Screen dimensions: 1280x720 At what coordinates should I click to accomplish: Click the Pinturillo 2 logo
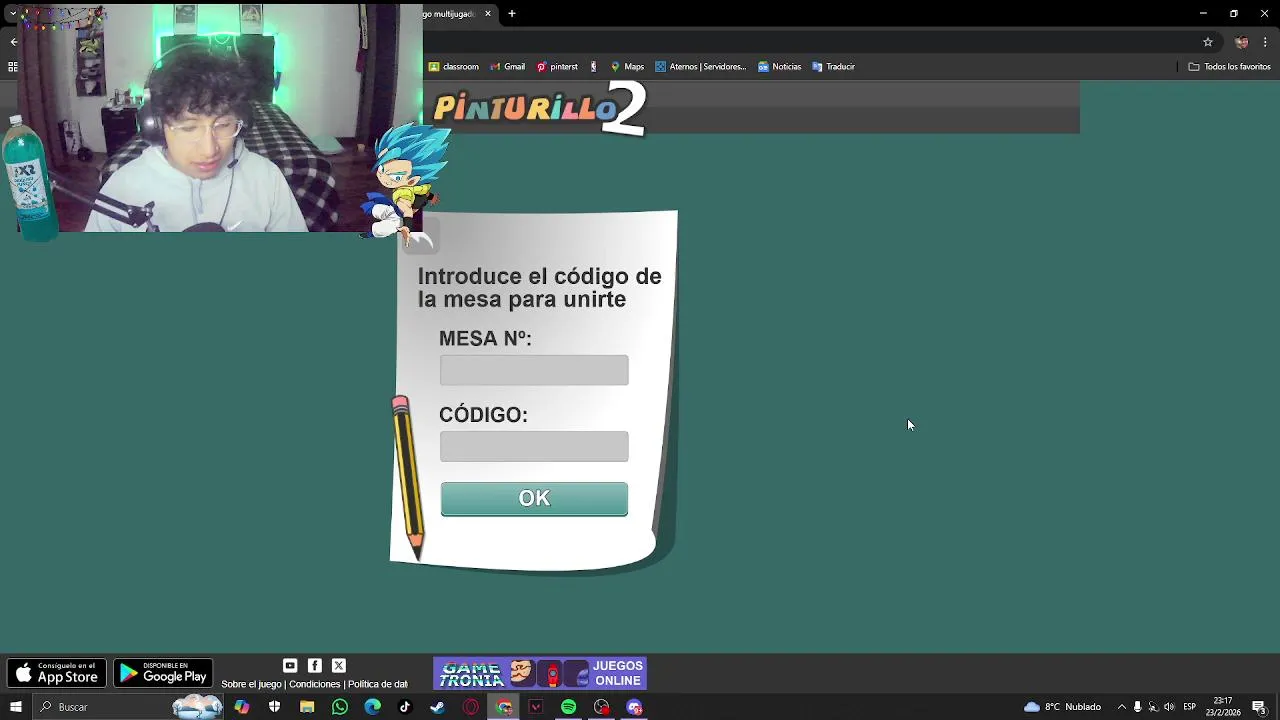pyautogui.click(x=540, y=108)
